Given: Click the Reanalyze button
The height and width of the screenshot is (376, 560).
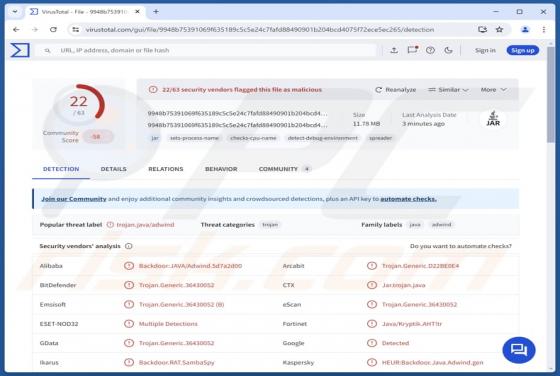Looking at the screenshot, I should click(x=396, y=90).
